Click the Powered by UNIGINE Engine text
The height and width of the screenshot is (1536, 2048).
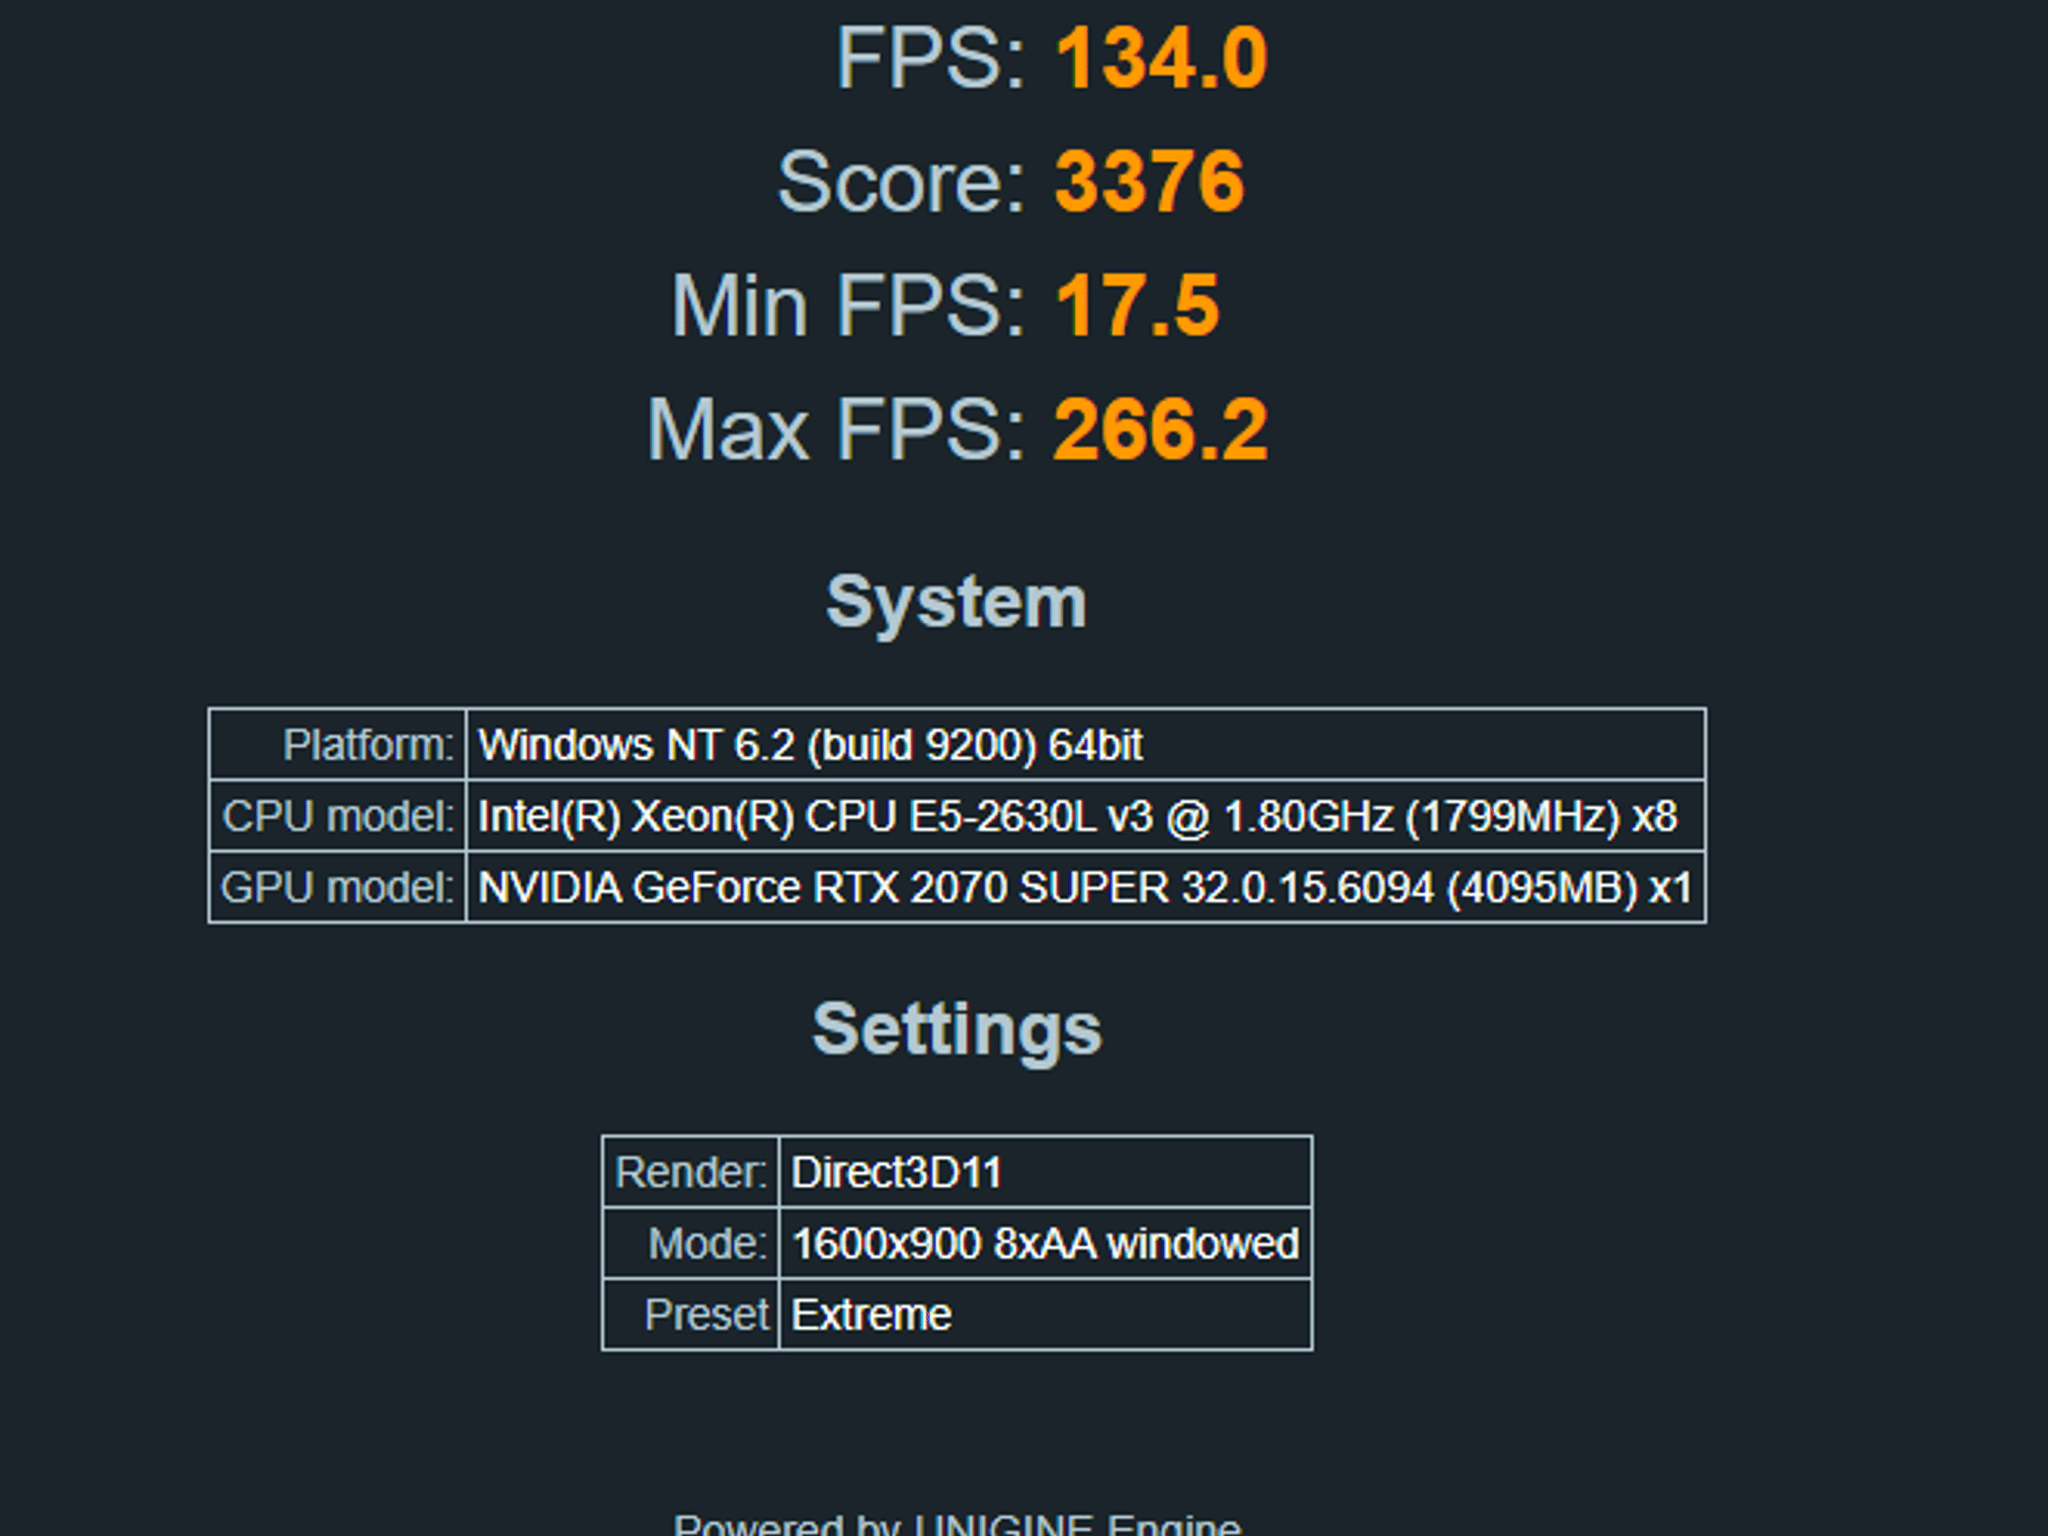(957, 1524)
